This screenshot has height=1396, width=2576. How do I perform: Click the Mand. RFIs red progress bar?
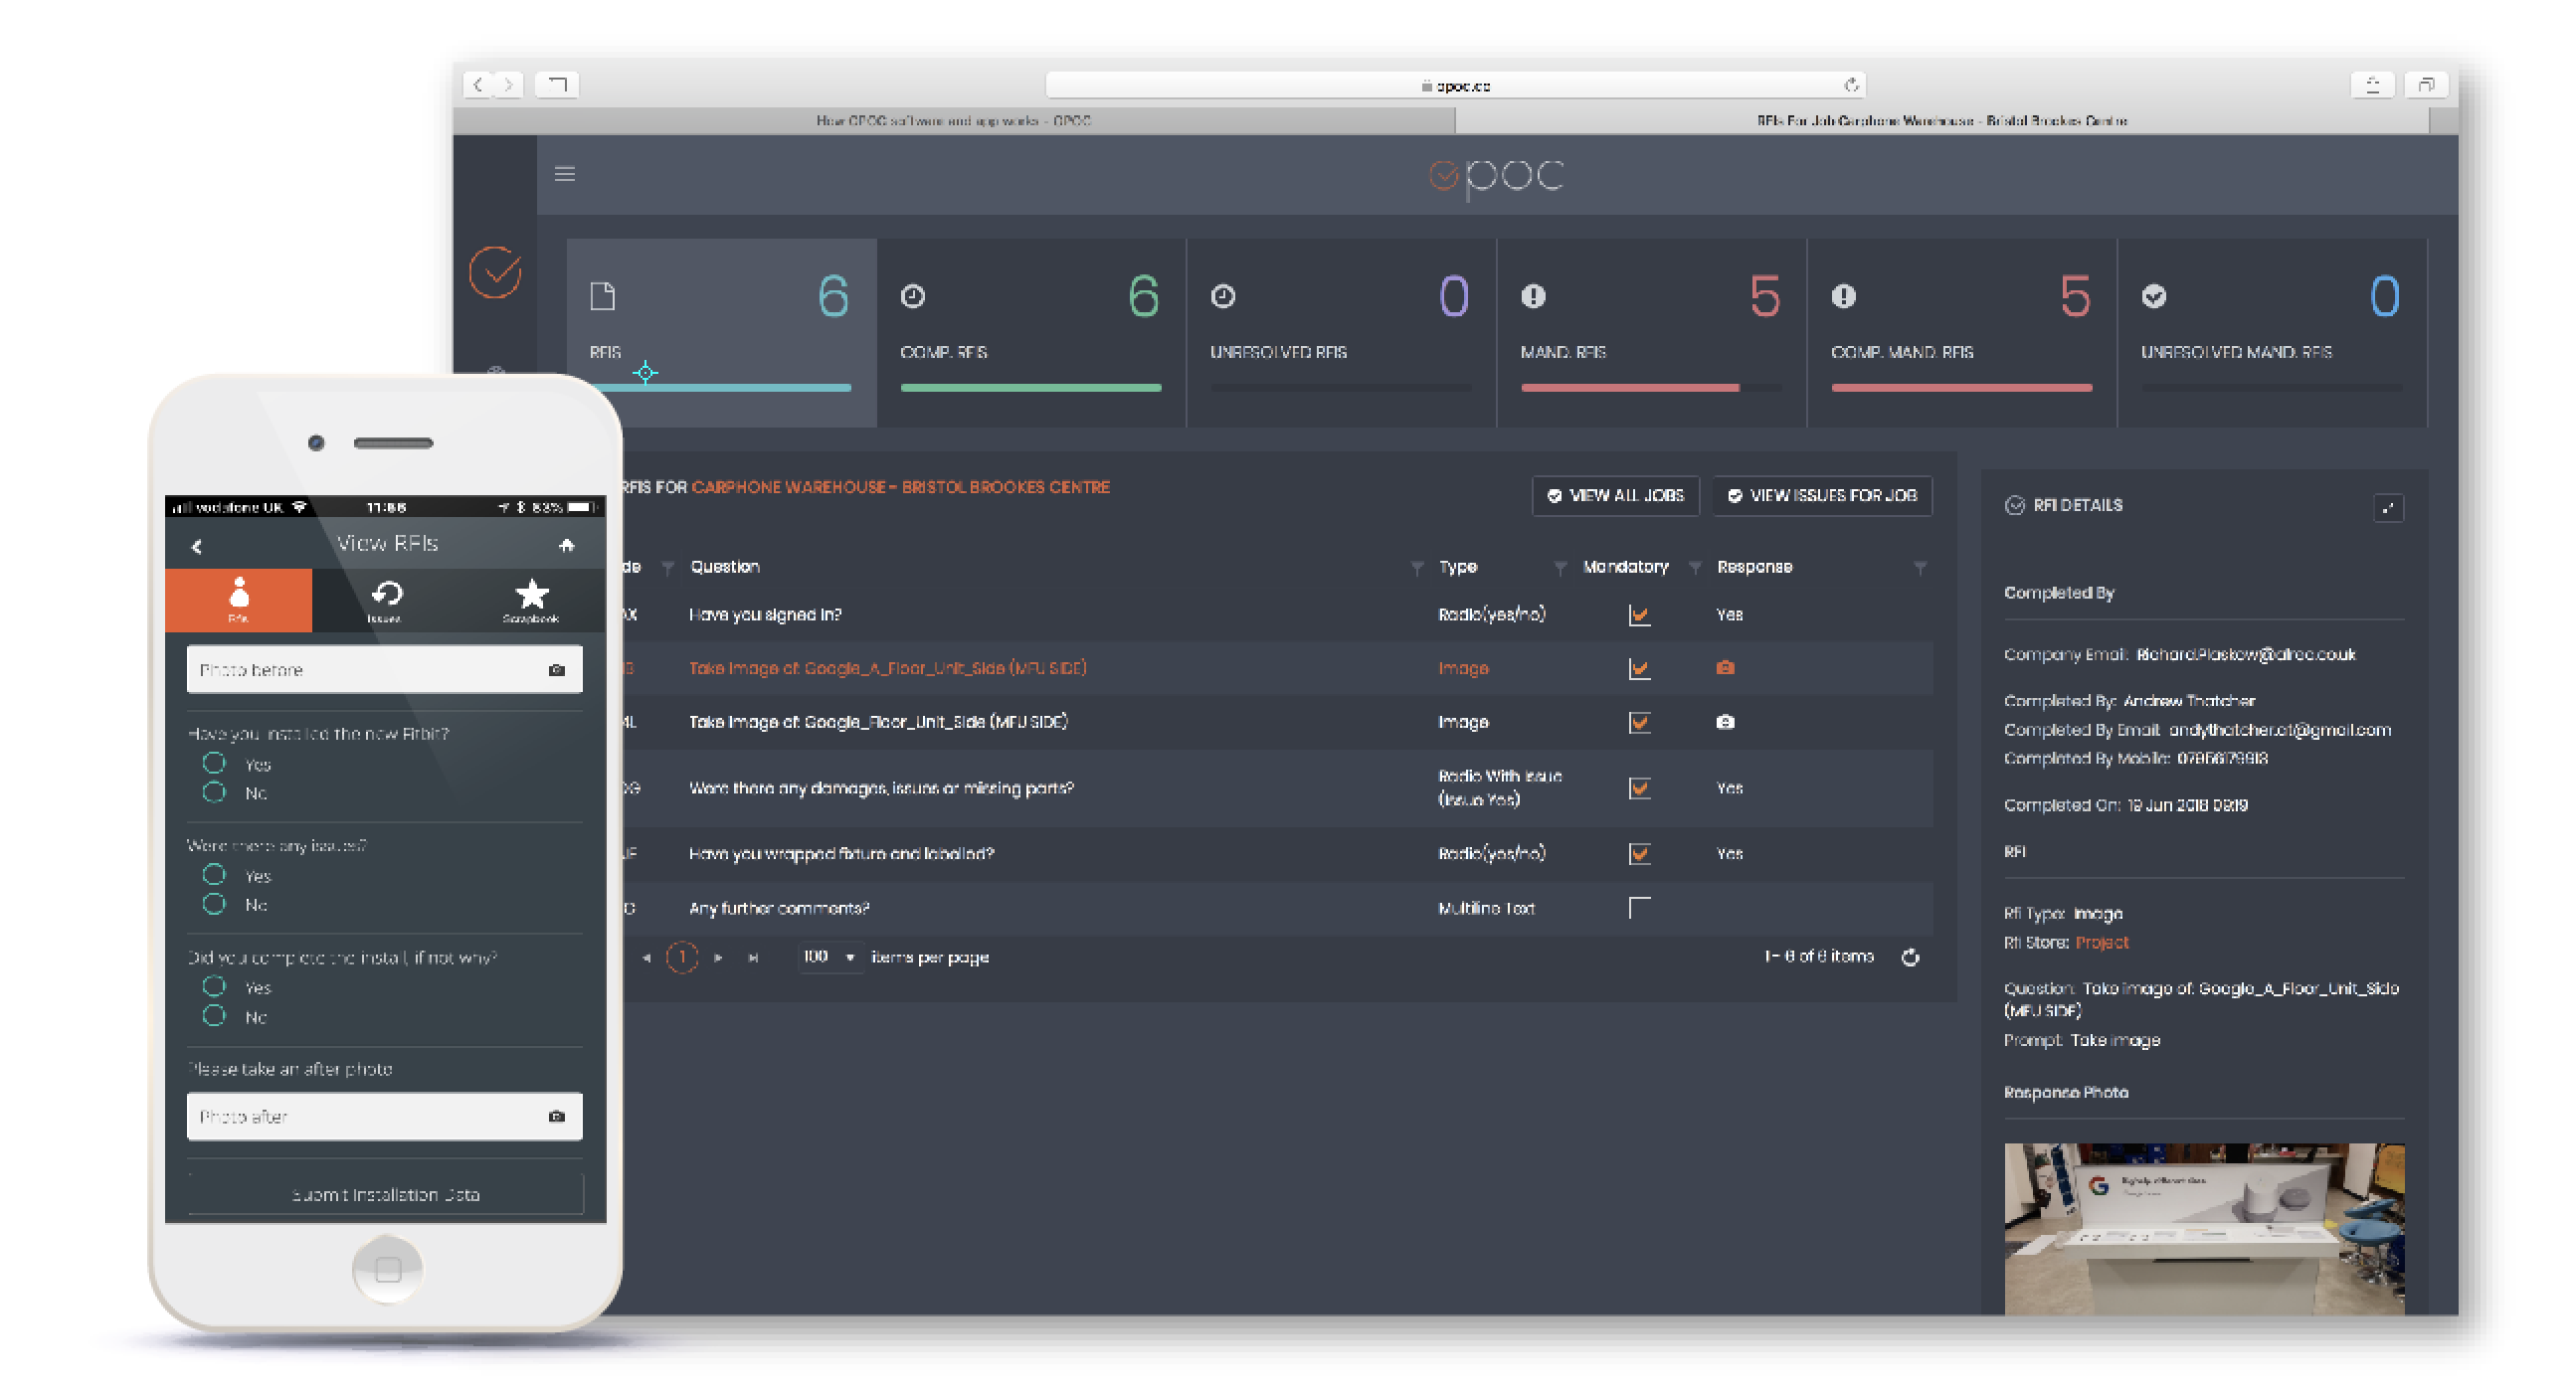point(1630,387)
